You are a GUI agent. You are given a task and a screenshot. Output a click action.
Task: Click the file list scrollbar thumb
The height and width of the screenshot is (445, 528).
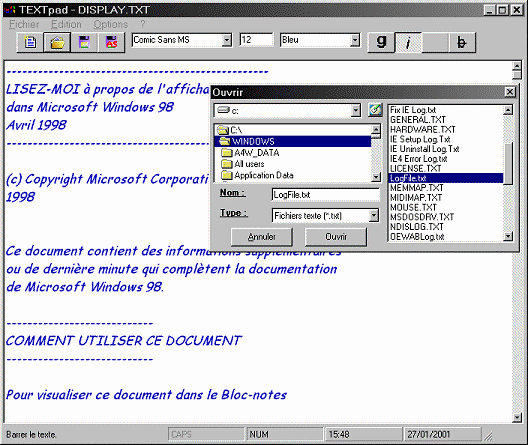pyautogui.click(x=508, y=163)
